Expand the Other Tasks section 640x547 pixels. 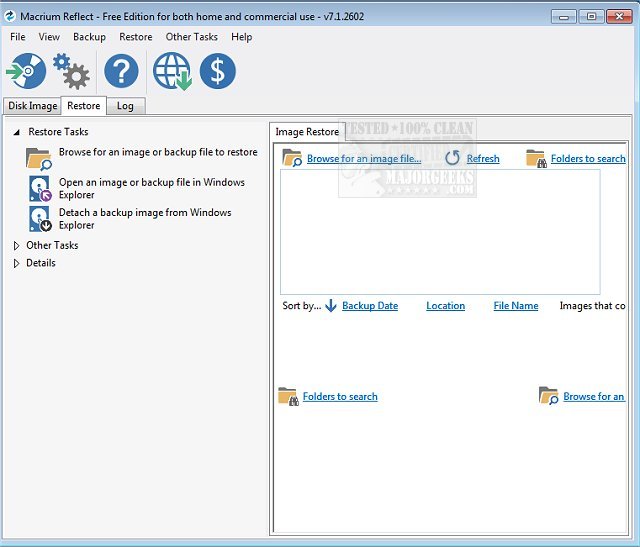[16, 246]
